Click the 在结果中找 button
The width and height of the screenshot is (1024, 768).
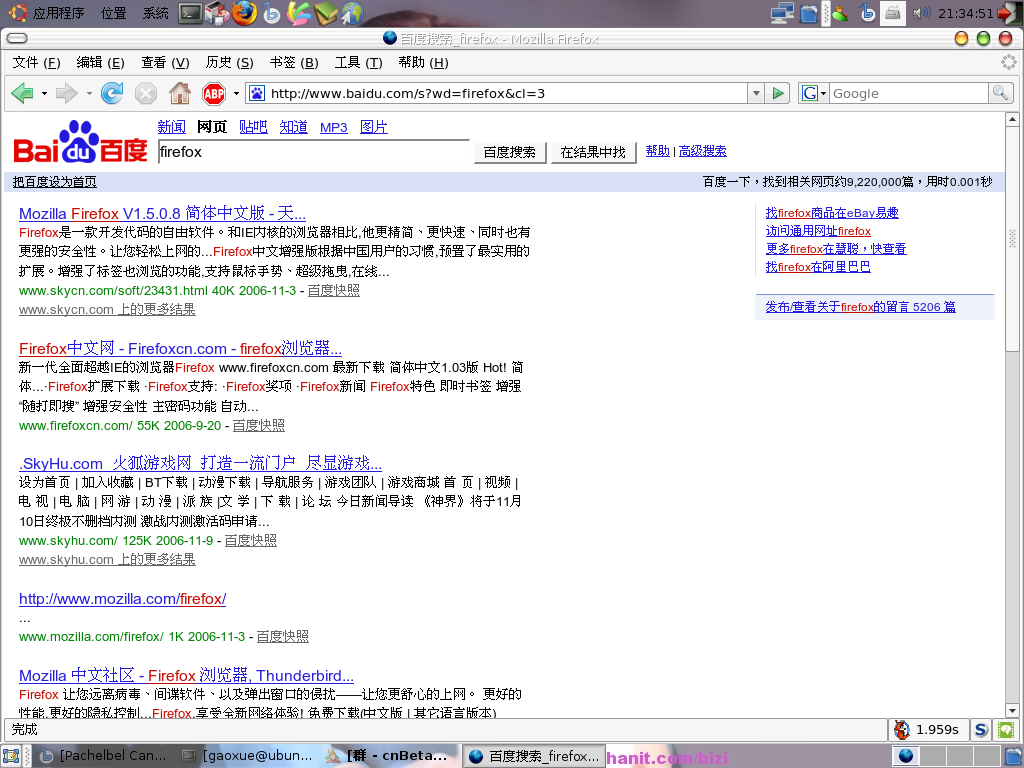click(593, 152)
